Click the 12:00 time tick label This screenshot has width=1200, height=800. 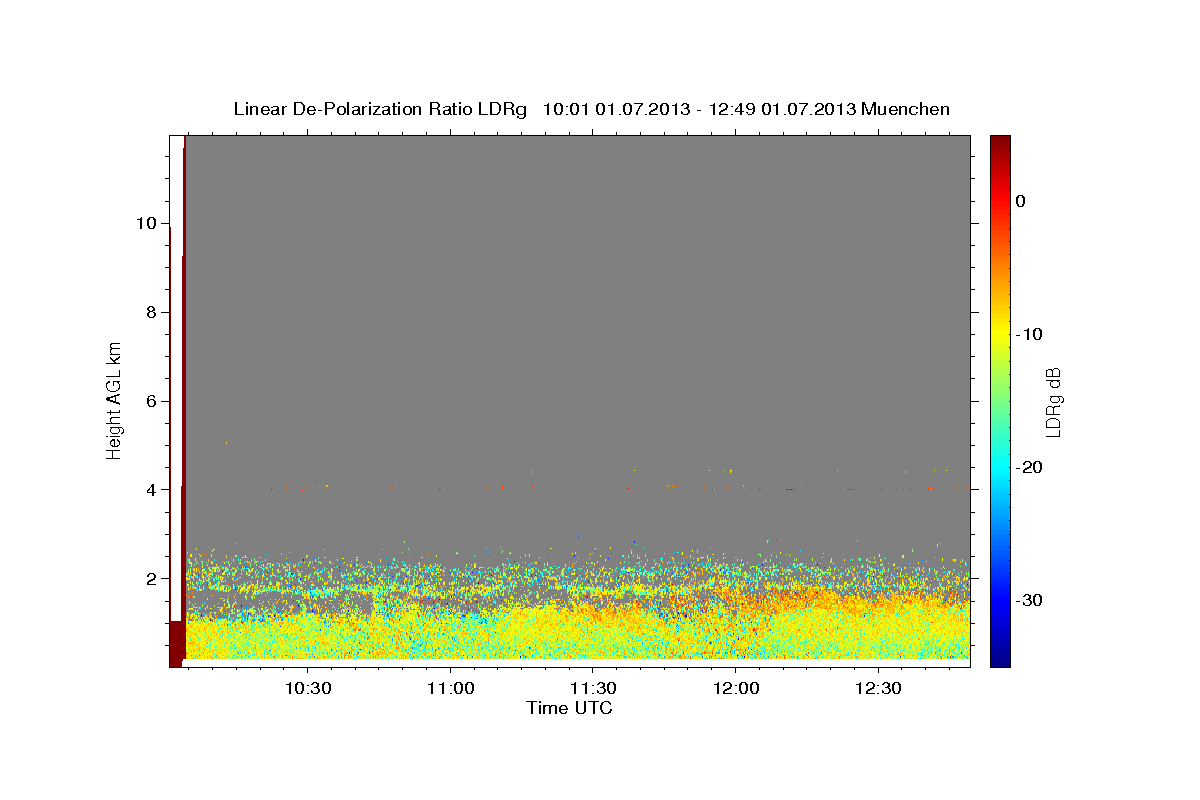point(736,689)
